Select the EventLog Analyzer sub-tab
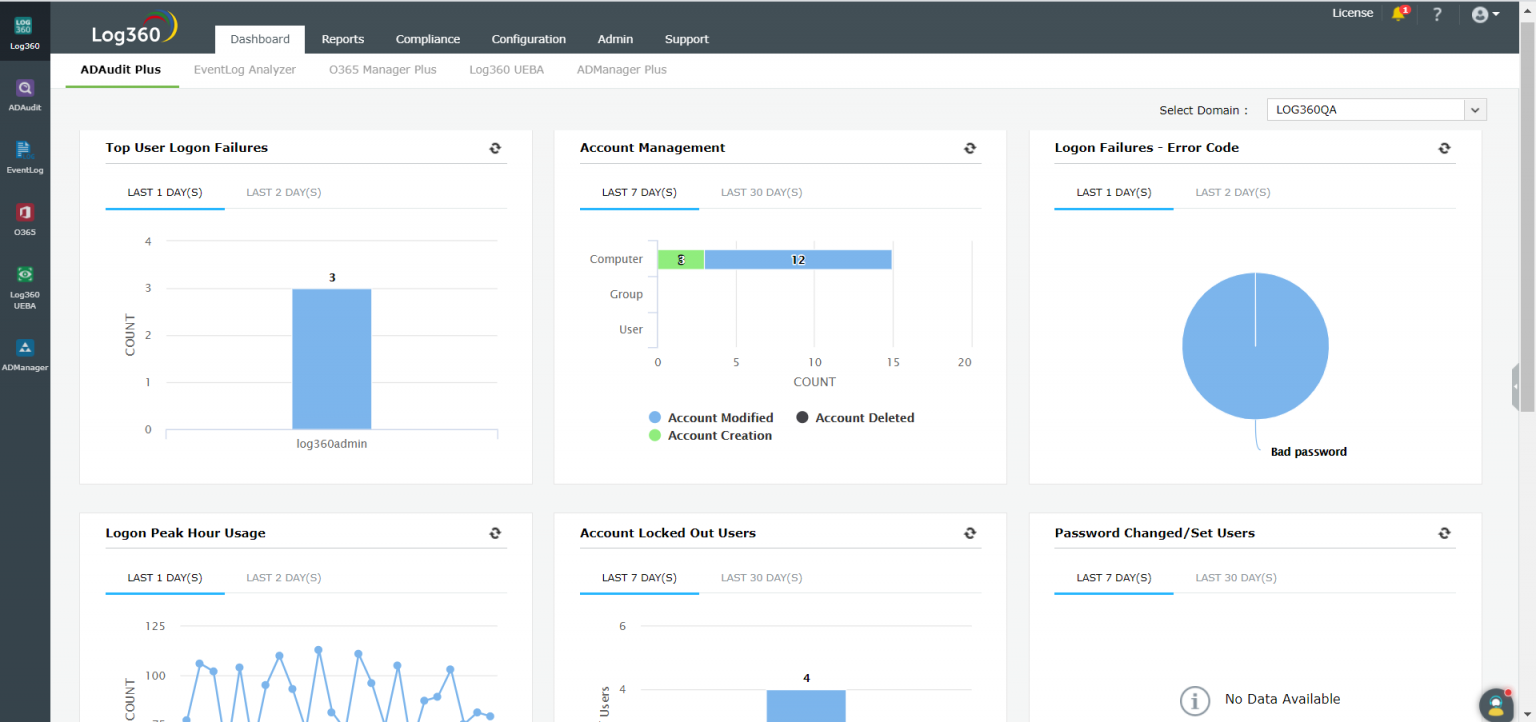Screen dimensions: 1536x722 point(245,70)
